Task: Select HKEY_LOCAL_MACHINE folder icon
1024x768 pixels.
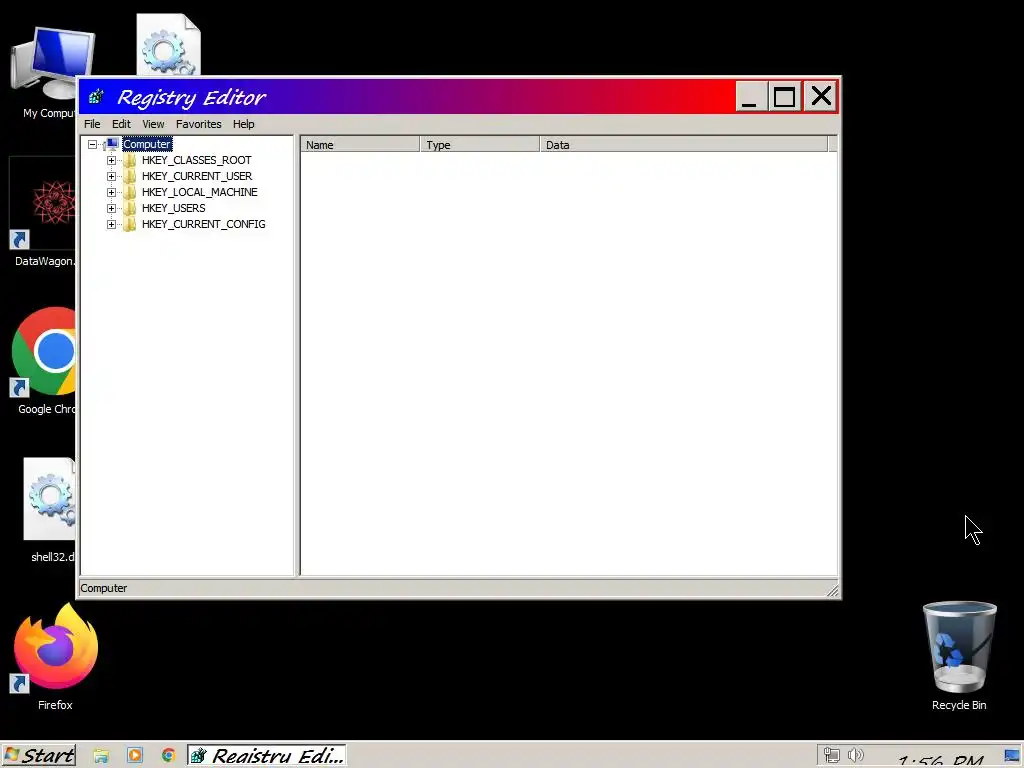Action: (129, 192)
